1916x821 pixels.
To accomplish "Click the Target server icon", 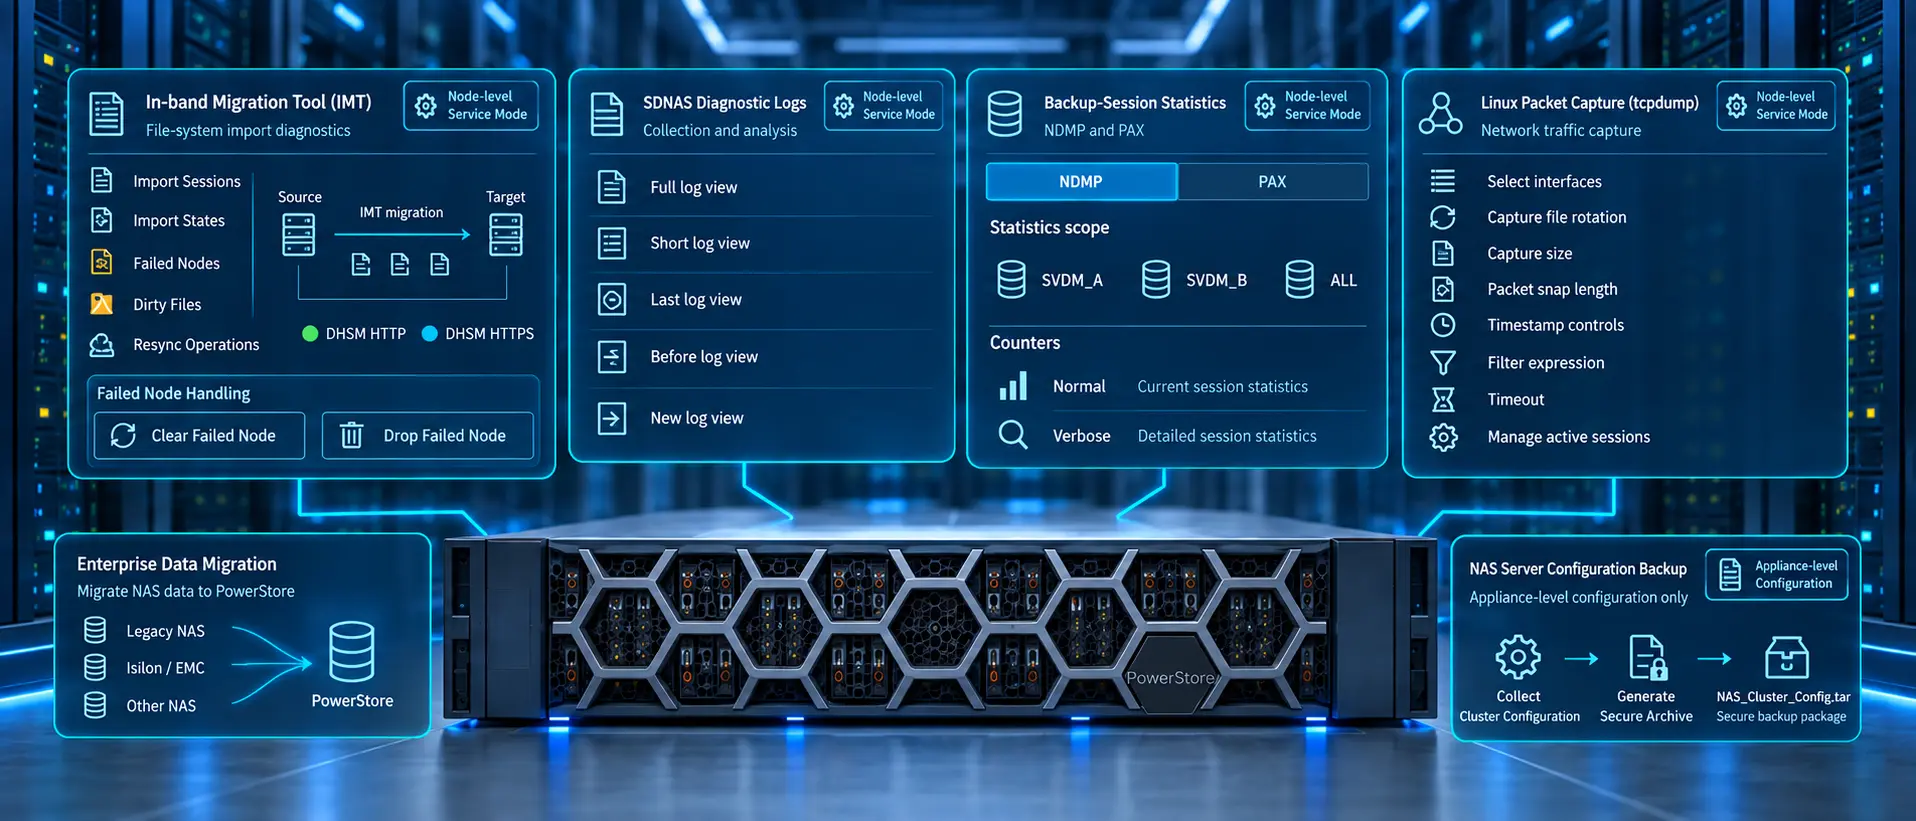I will 505,235.
